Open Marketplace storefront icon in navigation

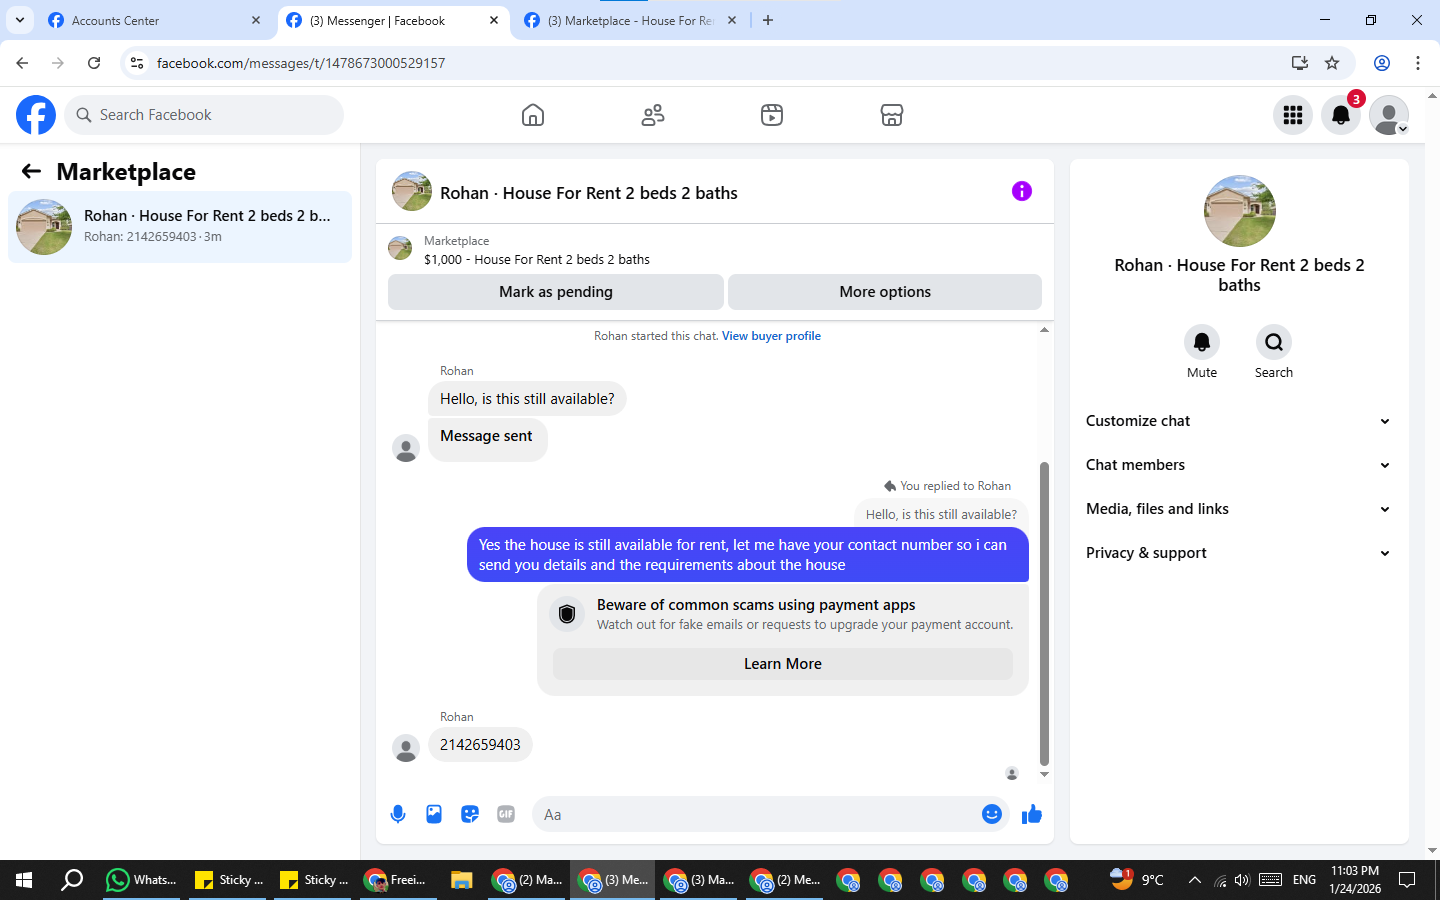coord(892,115)
